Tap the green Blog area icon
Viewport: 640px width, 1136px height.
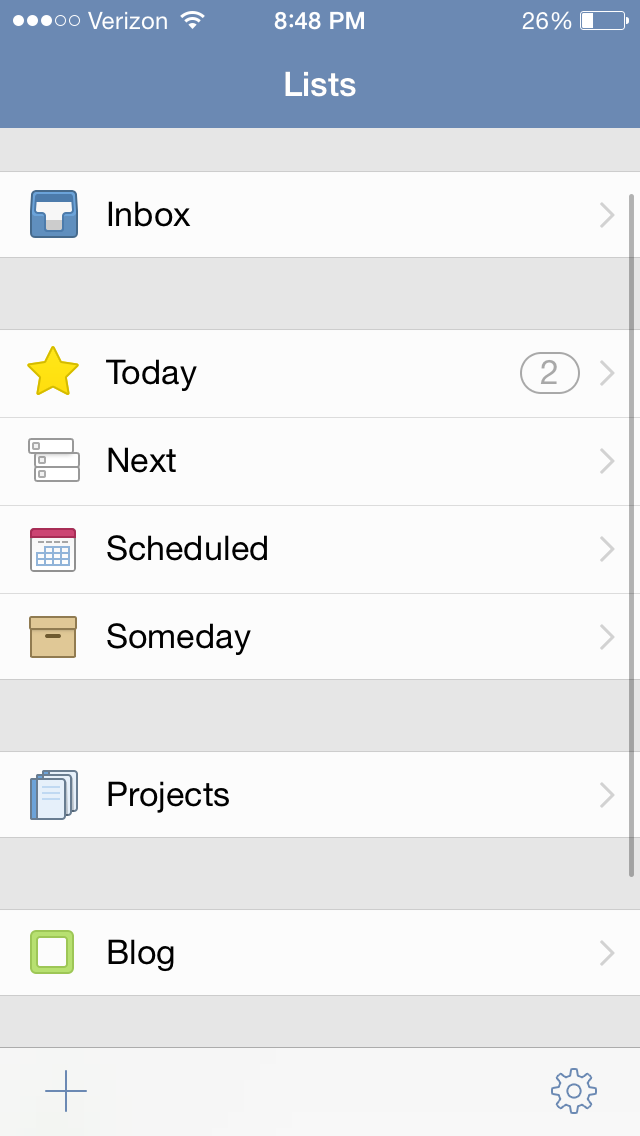pos(52,952)
